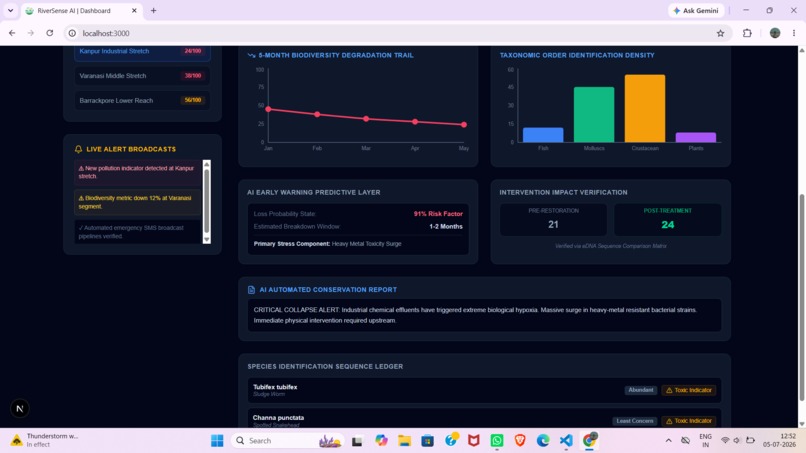
Task: Open Microsoft Edge from the taskbar
Action: pyautogui.click(x=543, y=441)
